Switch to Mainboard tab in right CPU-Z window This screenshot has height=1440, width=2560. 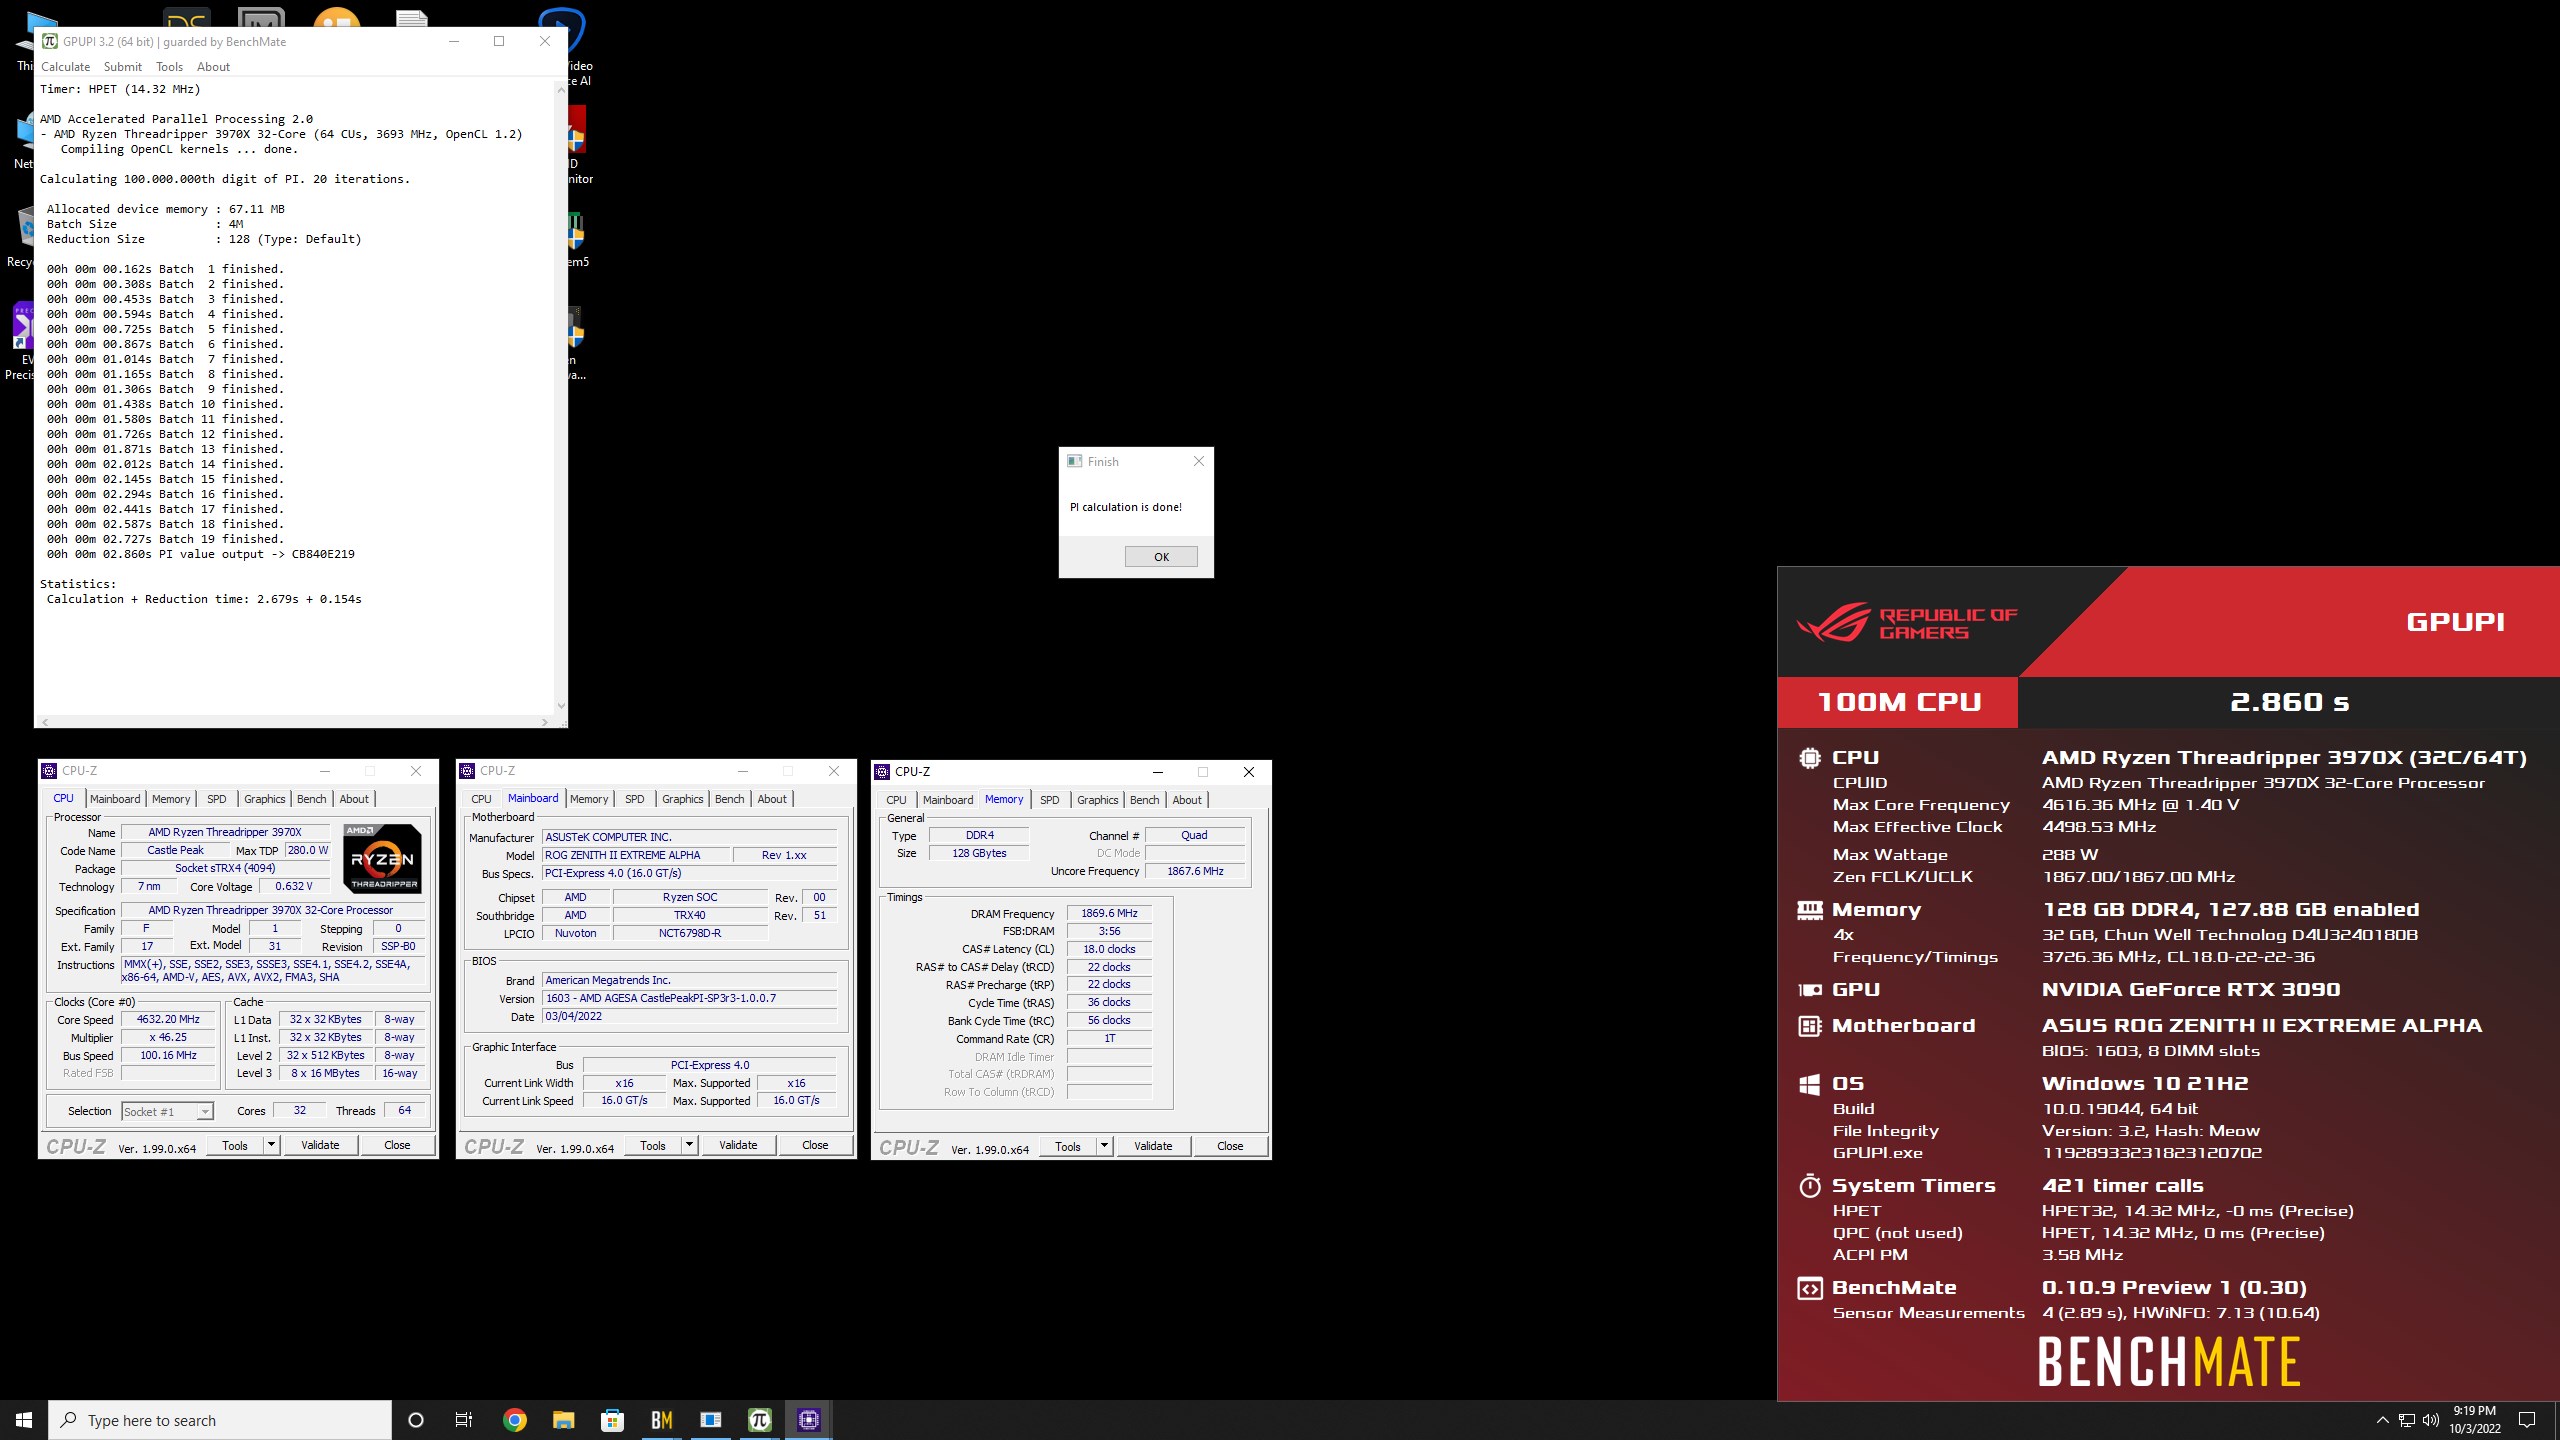coord(948,800)
